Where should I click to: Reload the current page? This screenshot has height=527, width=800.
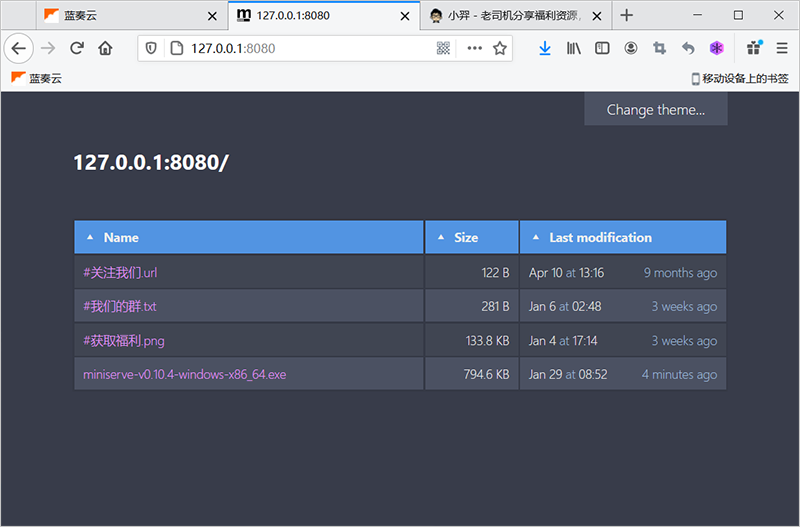coord(77,48)
